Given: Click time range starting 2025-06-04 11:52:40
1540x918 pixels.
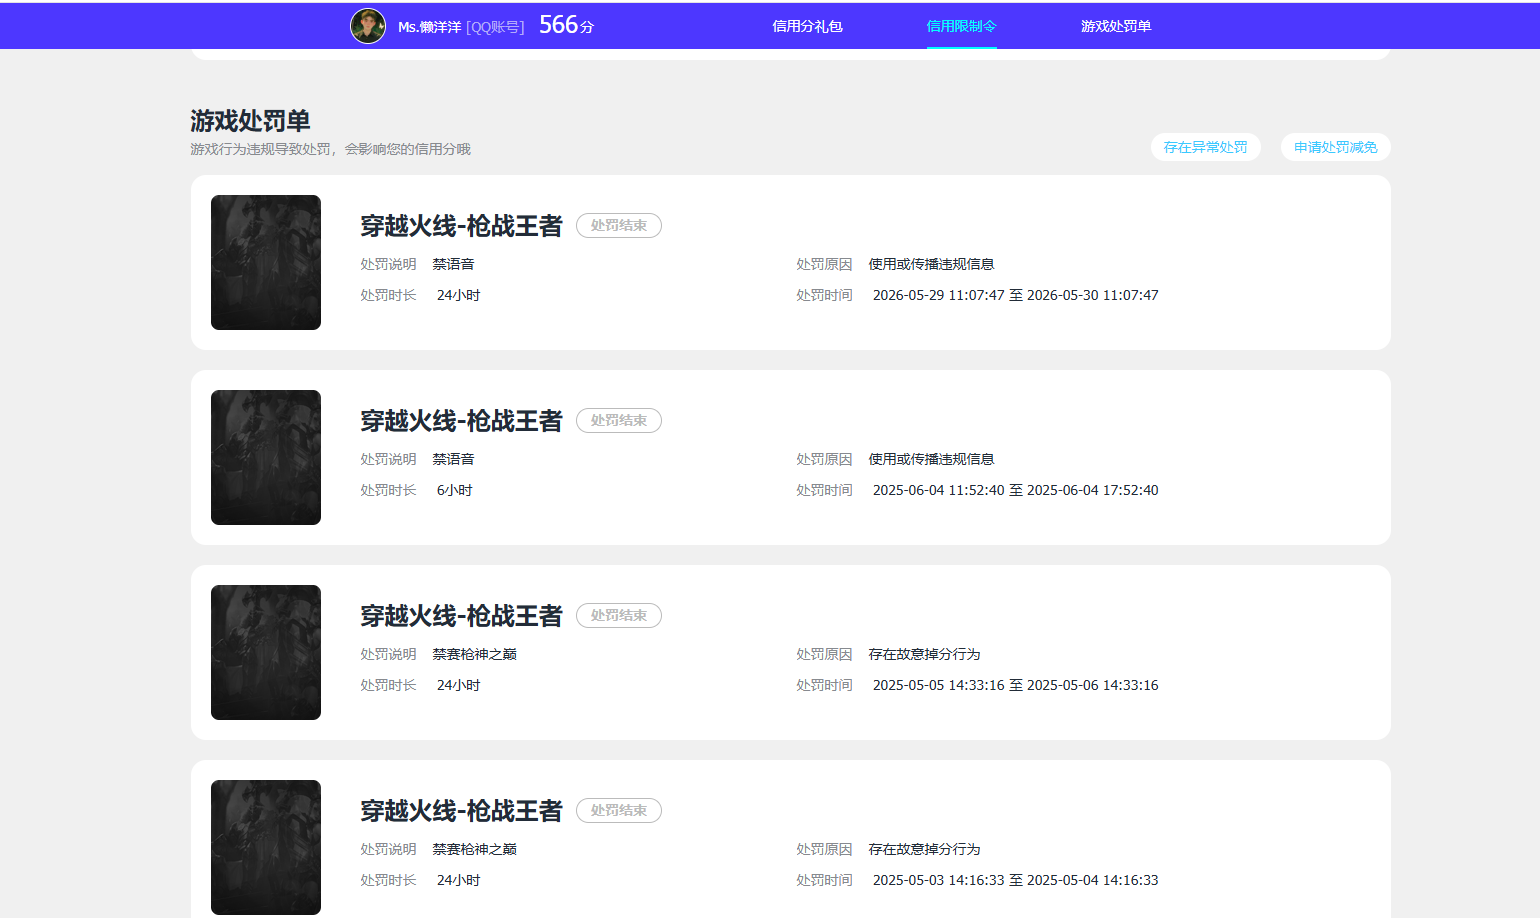Looking at the screenshot, I should point(1015,490).
